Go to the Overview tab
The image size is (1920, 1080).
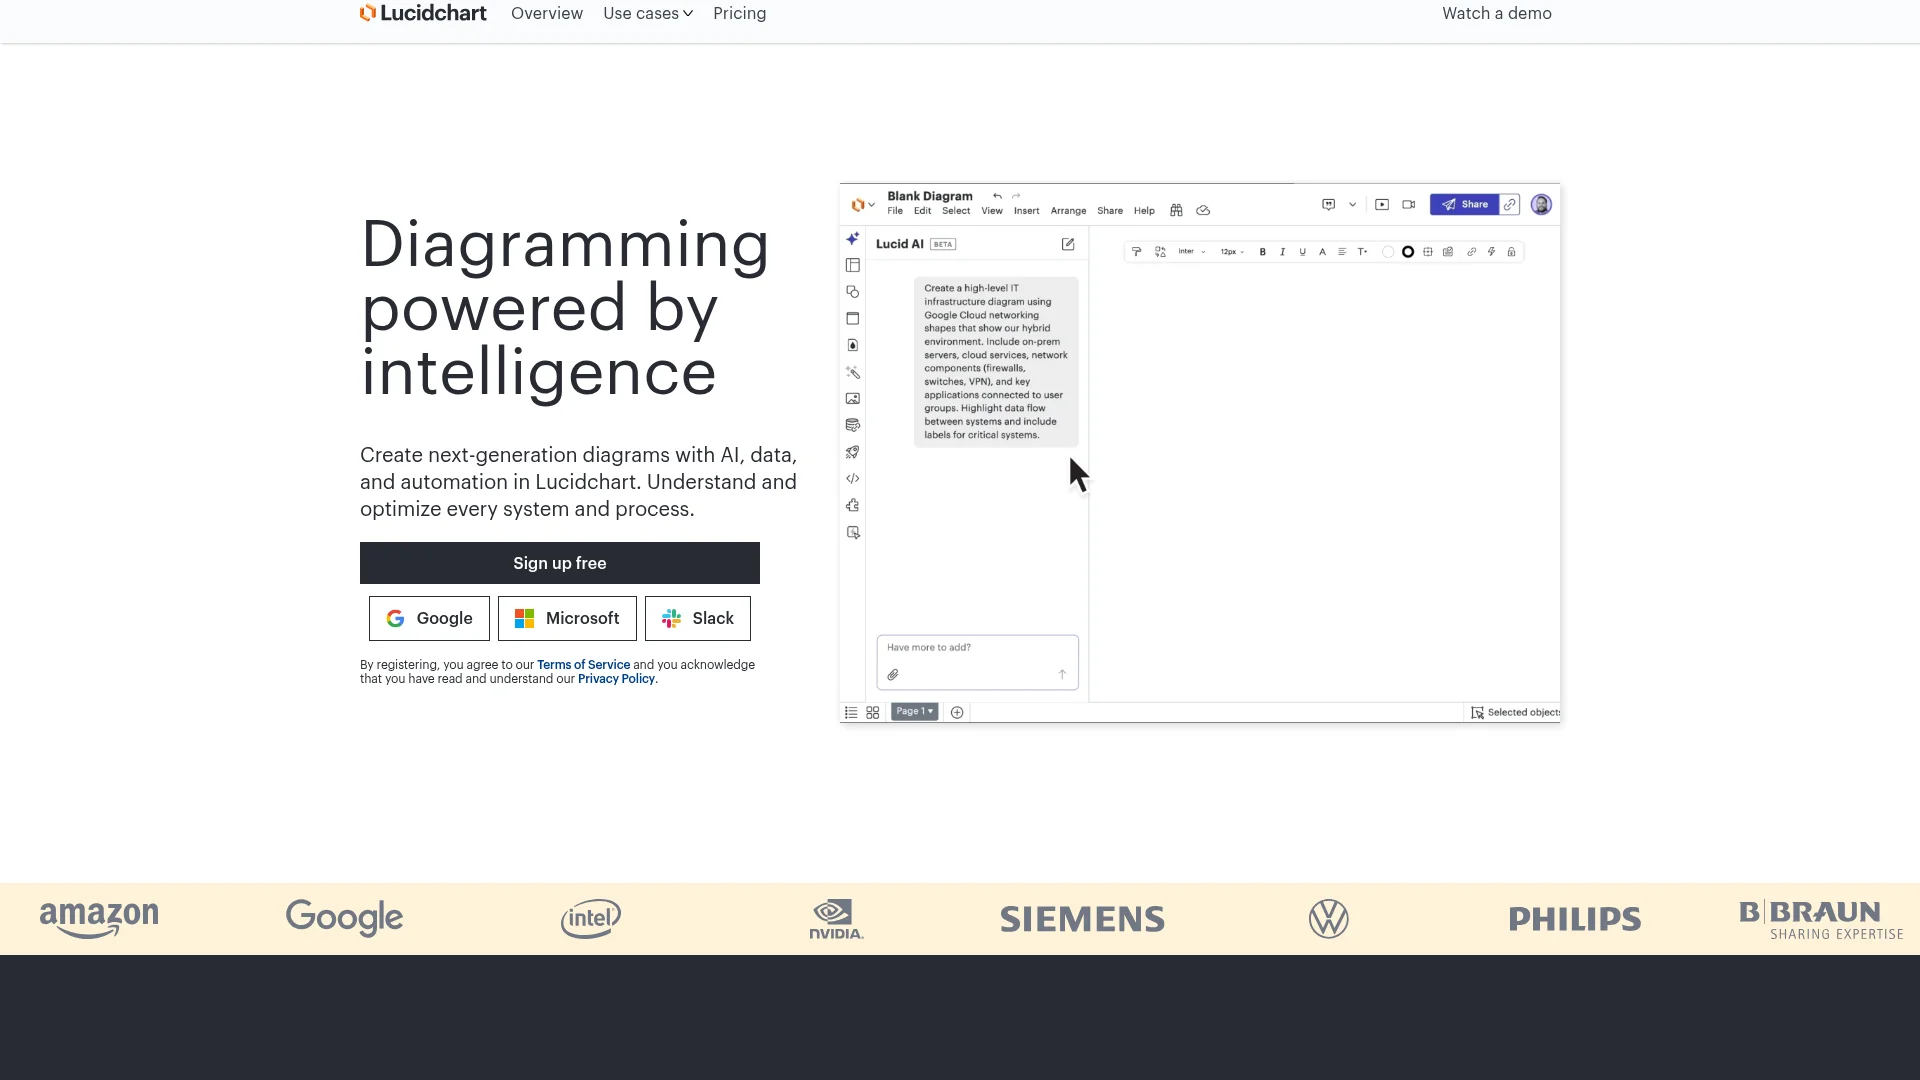point(546,14)
